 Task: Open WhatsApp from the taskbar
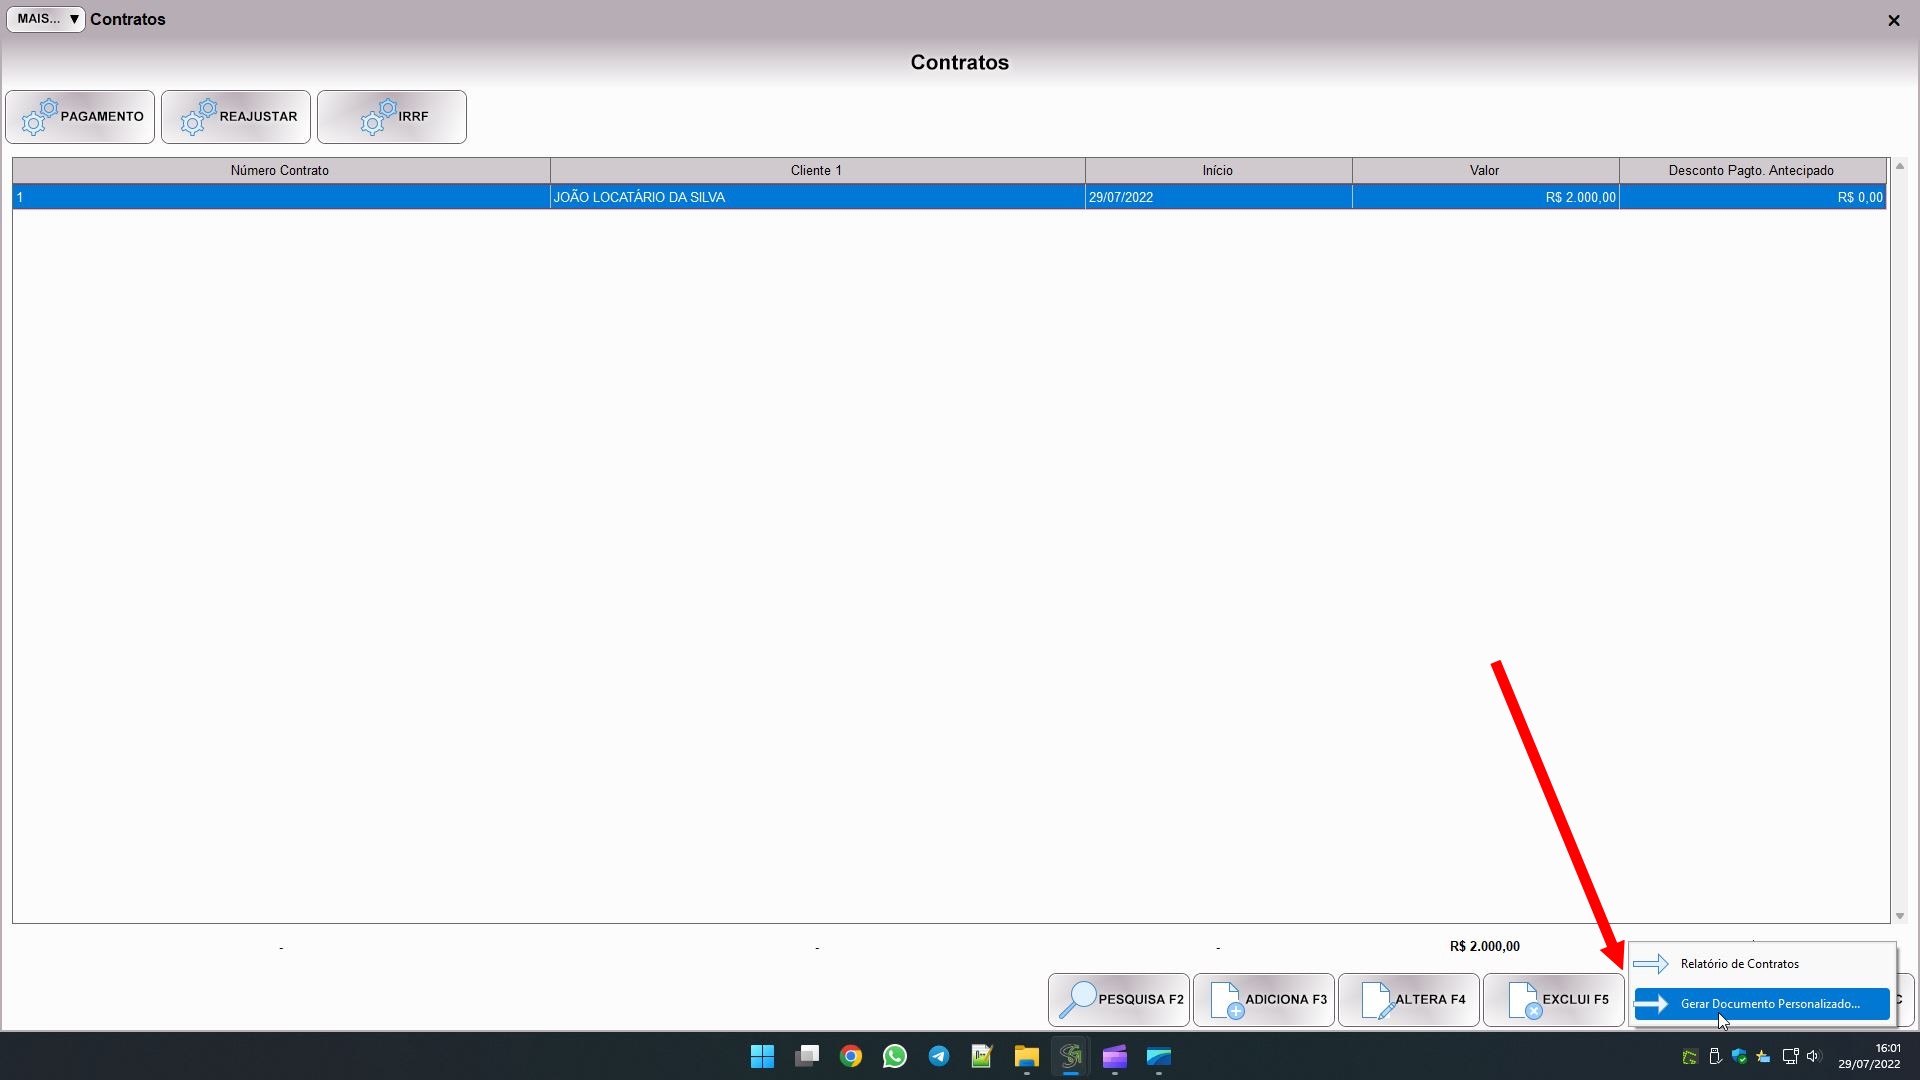895,1056
